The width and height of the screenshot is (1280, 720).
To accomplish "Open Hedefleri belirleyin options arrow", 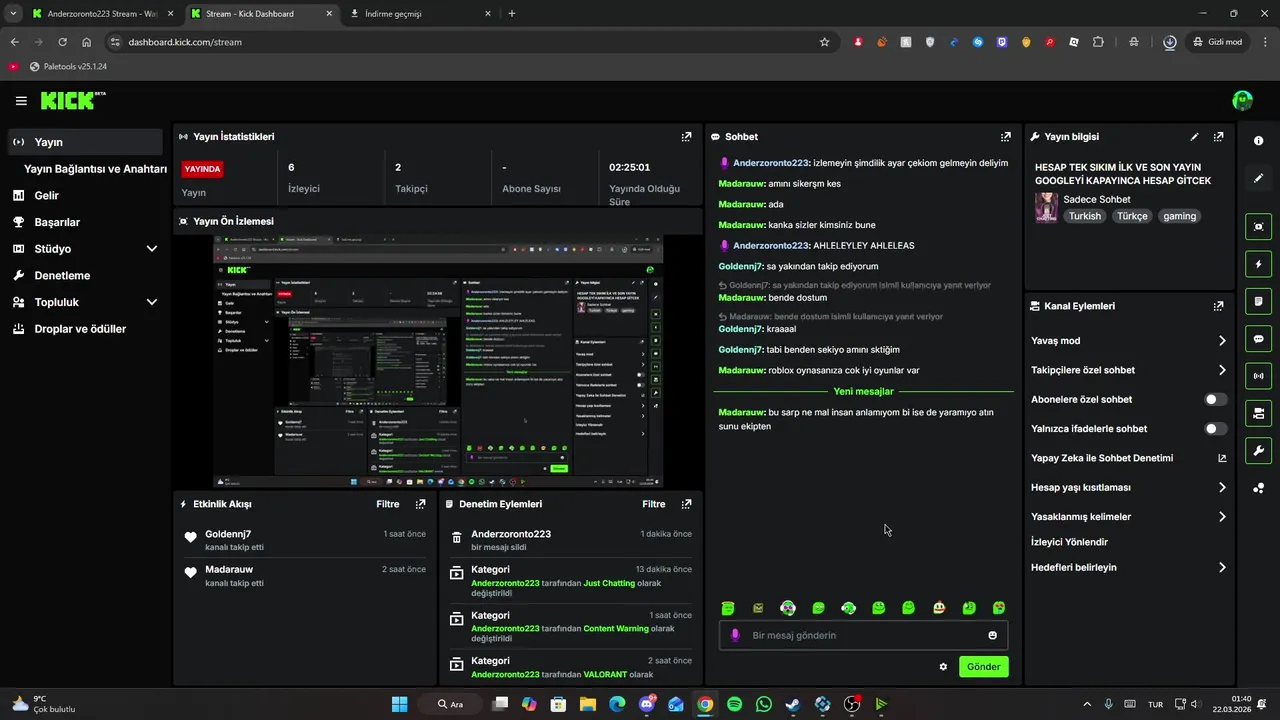I will coord(1222,567).
